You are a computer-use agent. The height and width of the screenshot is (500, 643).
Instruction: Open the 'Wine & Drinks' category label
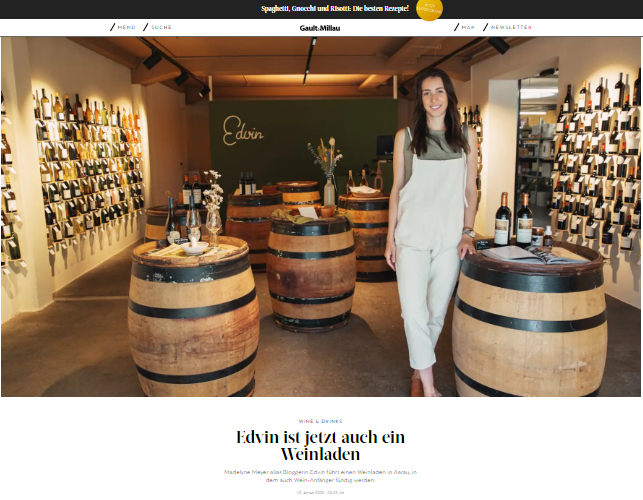(320, 421)
